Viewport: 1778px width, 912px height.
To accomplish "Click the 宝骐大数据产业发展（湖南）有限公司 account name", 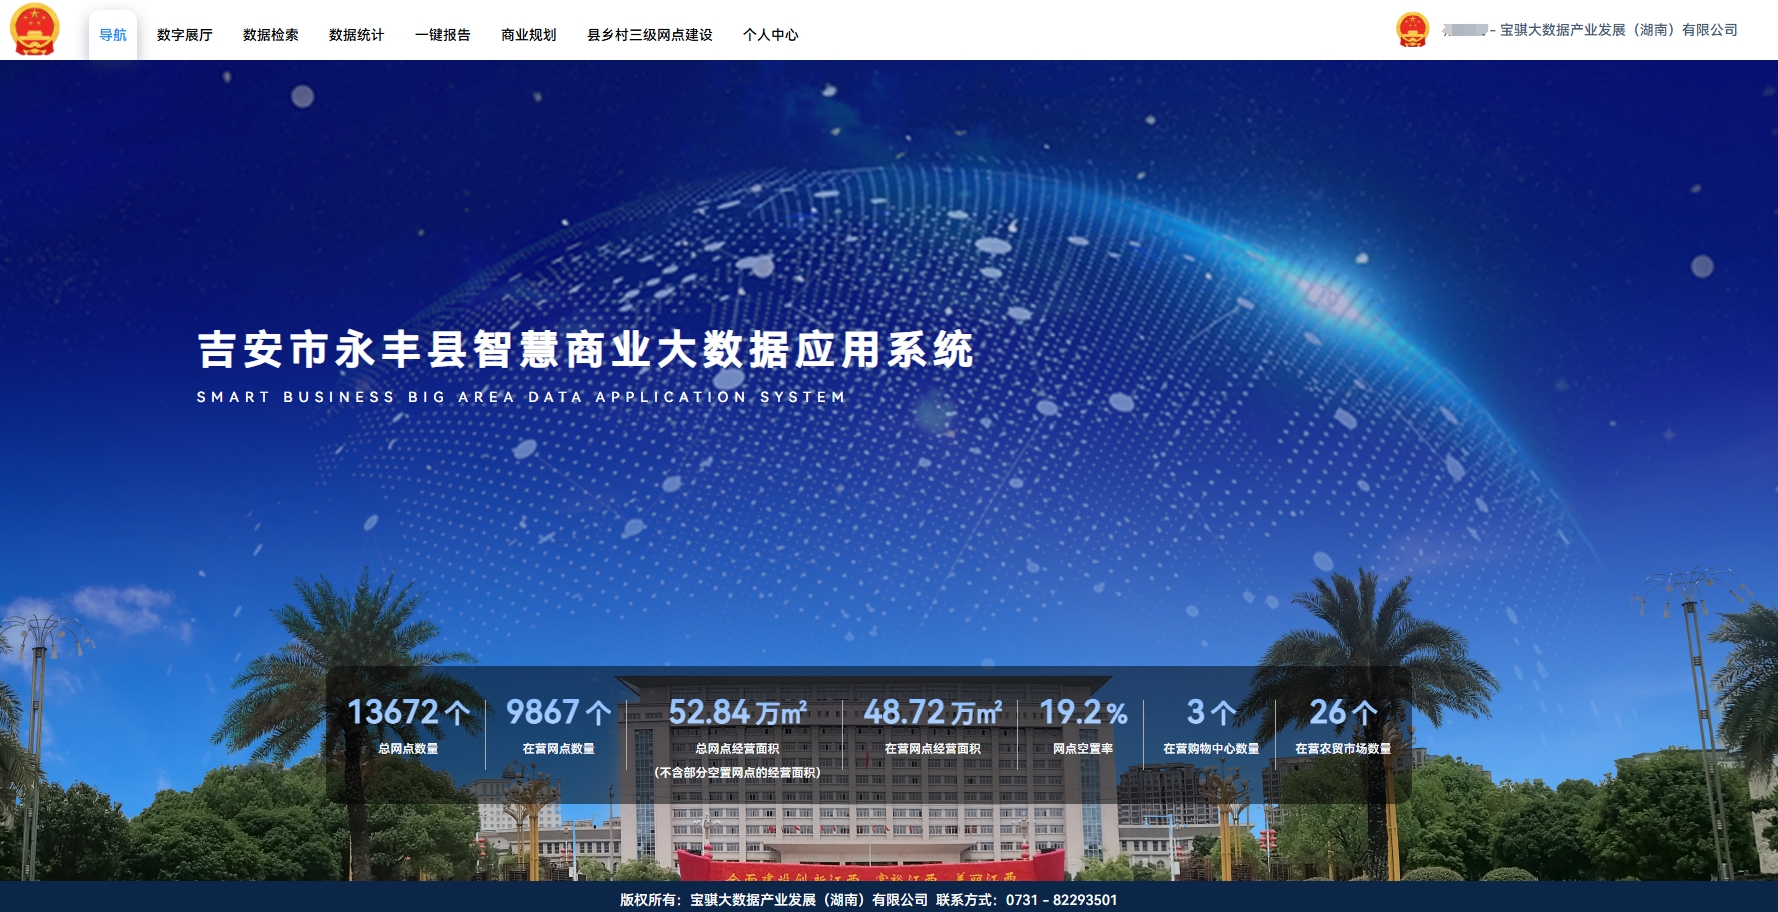I will coord(1619,30).
